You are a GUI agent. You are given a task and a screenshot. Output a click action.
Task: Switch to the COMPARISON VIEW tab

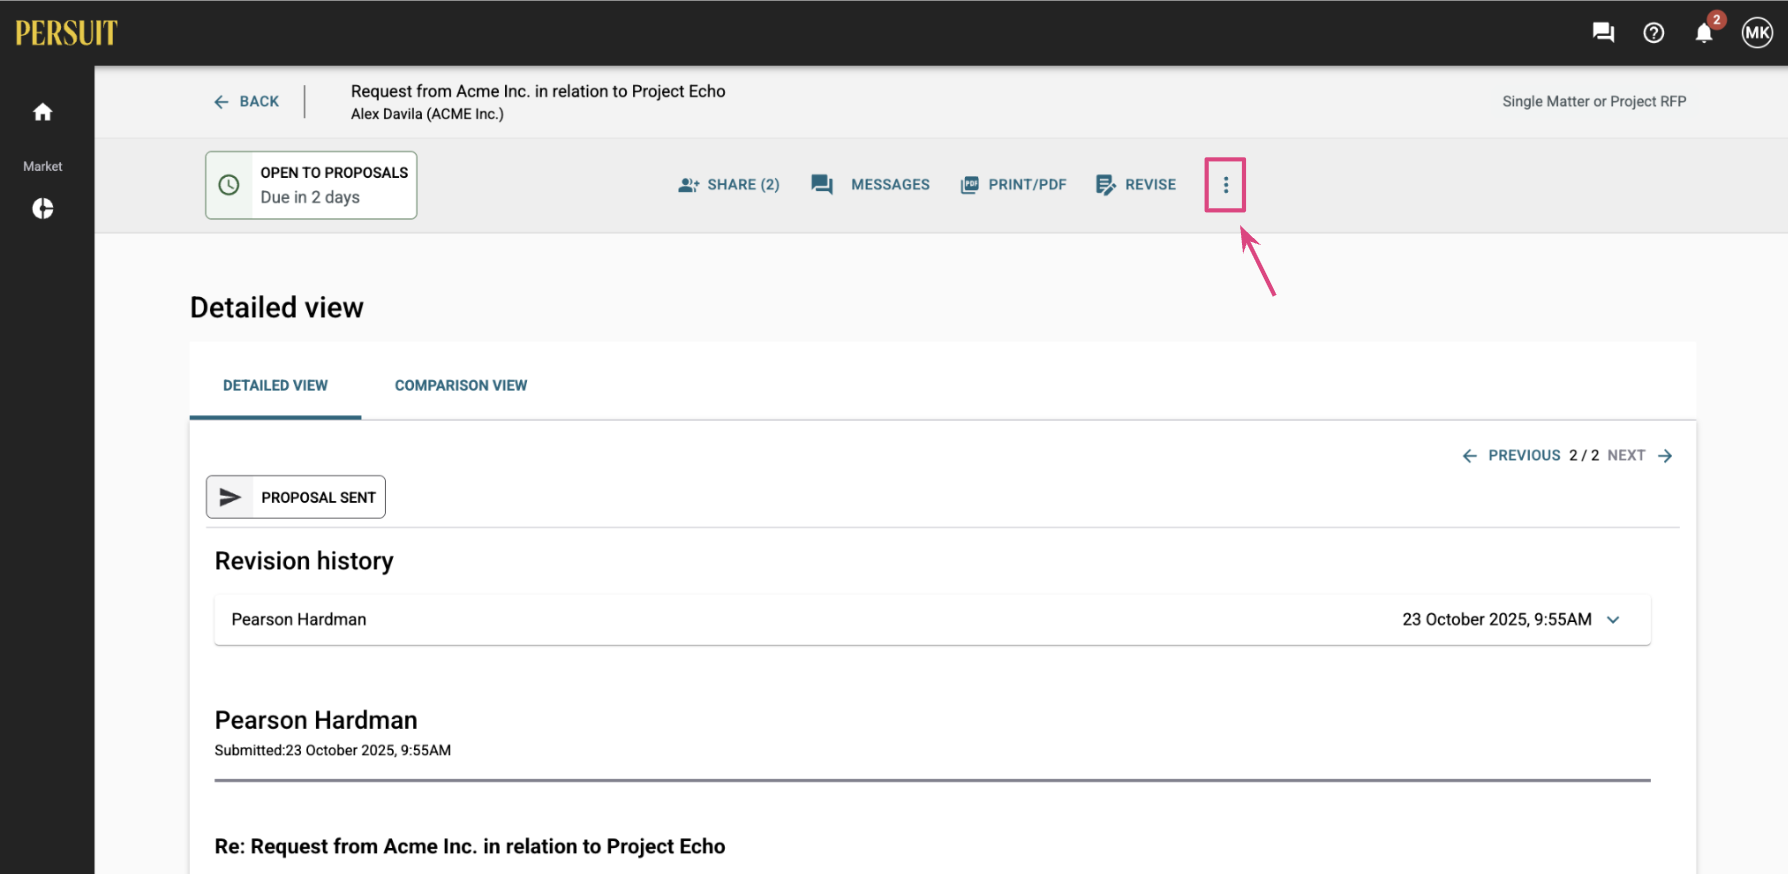pos(461,386)
